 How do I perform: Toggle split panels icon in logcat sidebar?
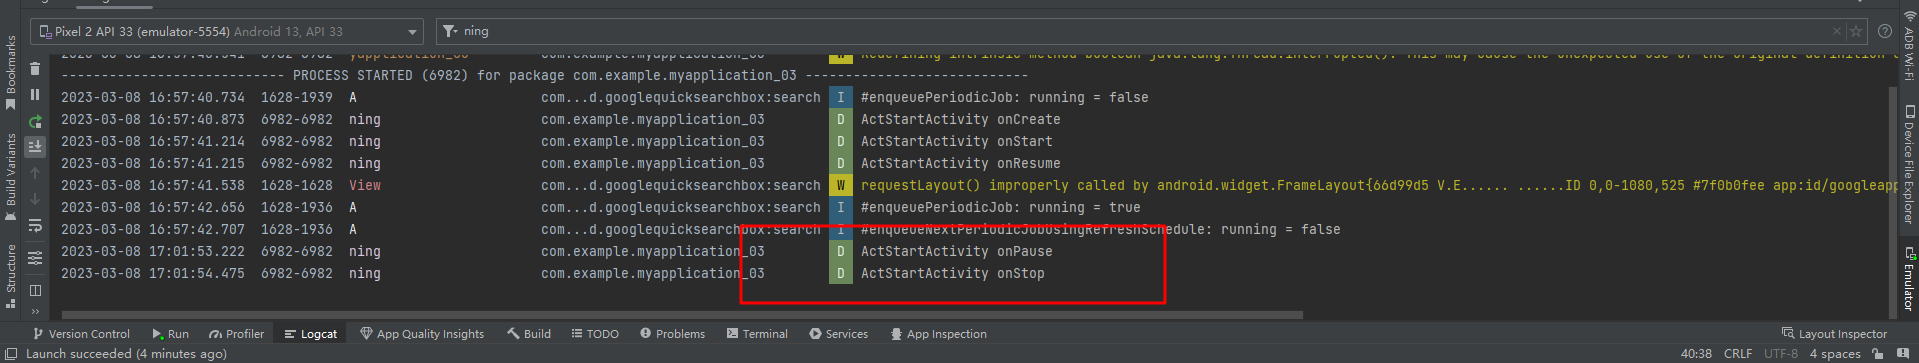point(35,290)
